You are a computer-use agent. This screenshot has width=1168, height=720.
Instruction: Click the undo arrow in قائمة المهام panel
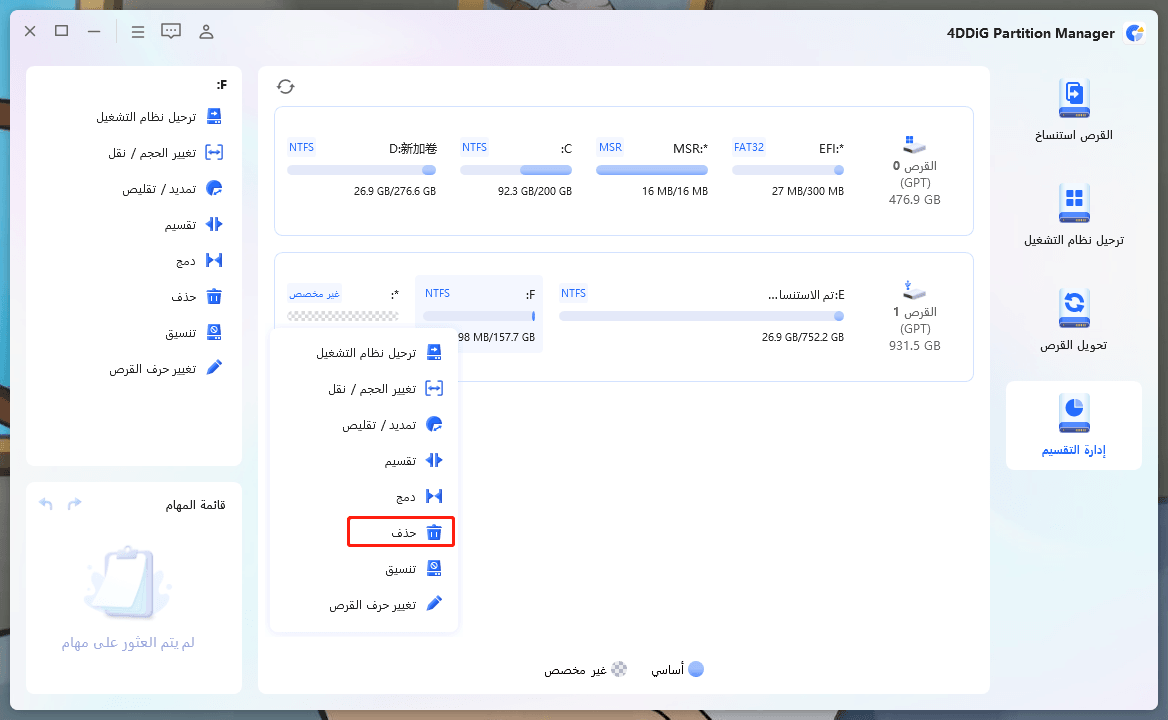point(45,504)
